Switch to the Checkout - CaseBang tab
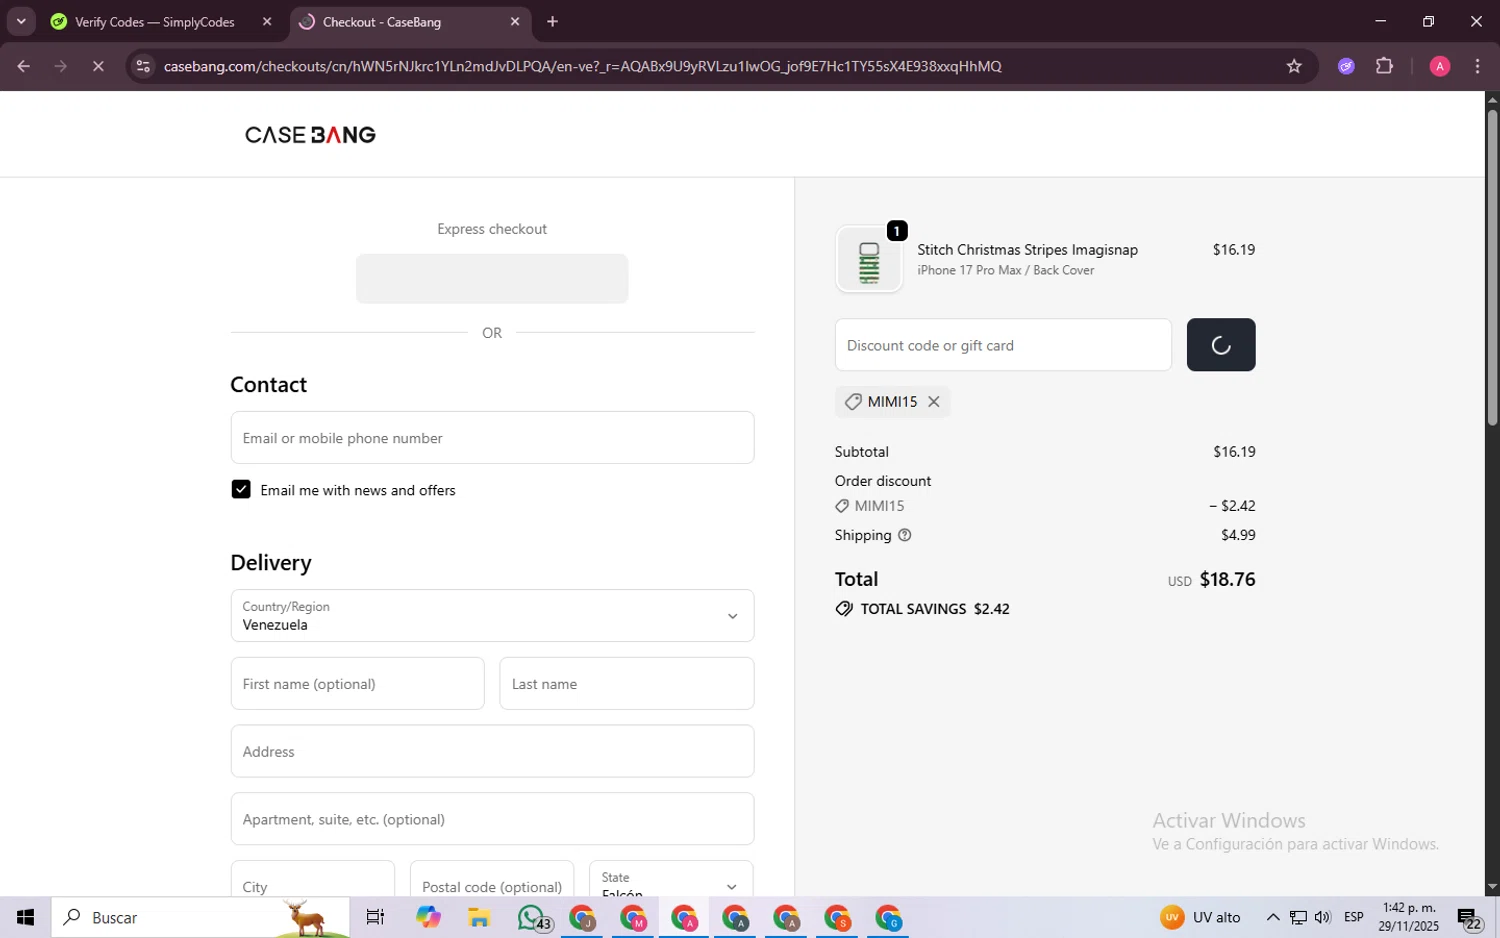The image size is (1500, 938). [382, 22]
